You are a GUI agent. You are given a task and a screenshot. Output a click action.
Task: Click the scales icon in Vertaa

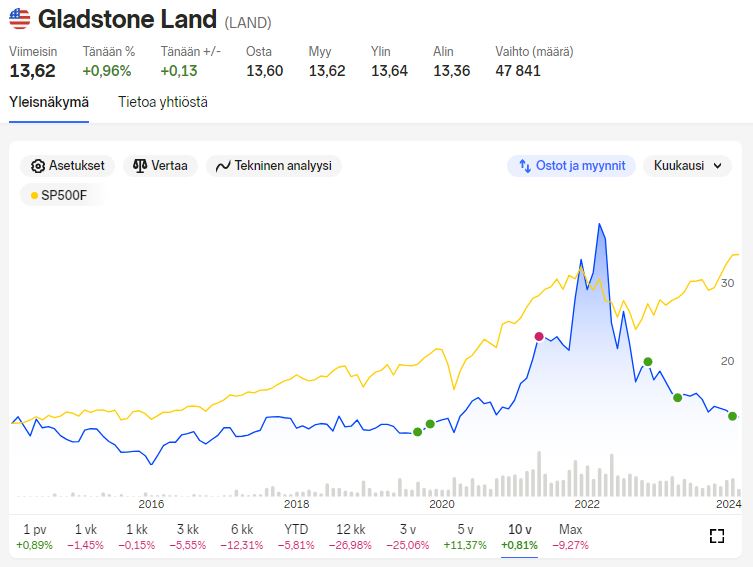point(140,166)
